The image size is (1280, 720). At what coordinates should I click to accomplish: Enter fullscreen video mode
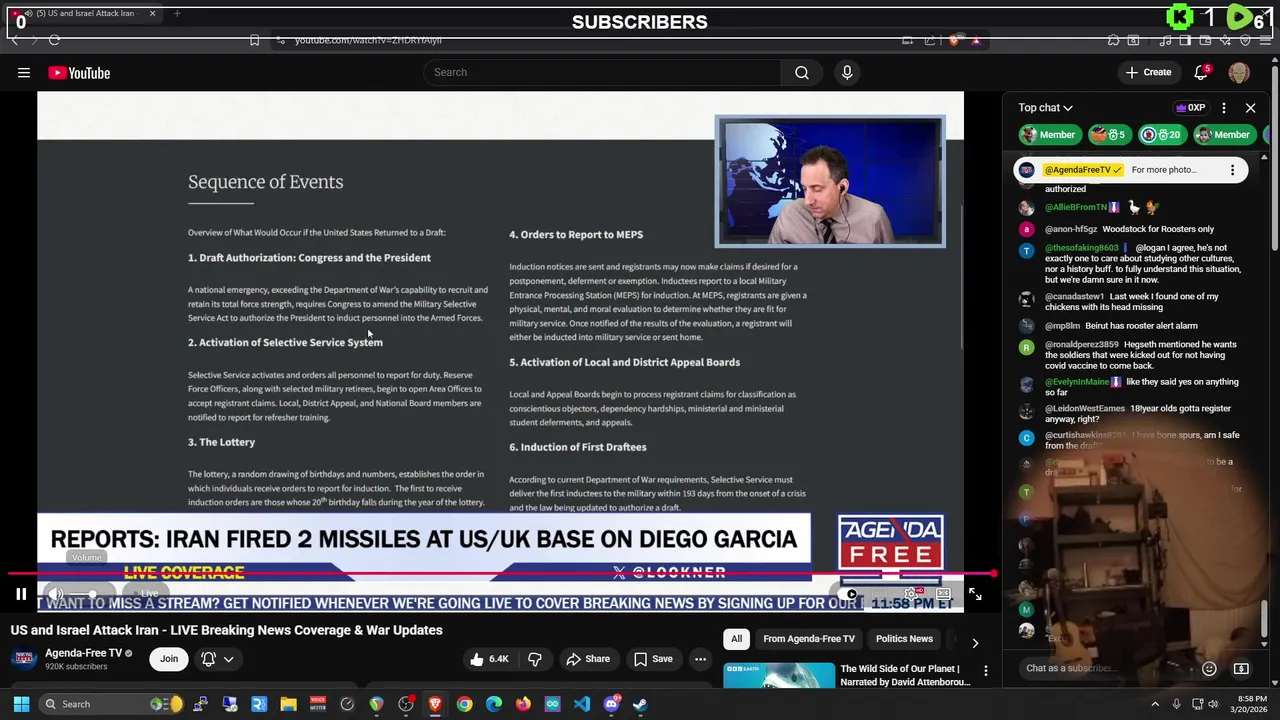click(975, 594)
